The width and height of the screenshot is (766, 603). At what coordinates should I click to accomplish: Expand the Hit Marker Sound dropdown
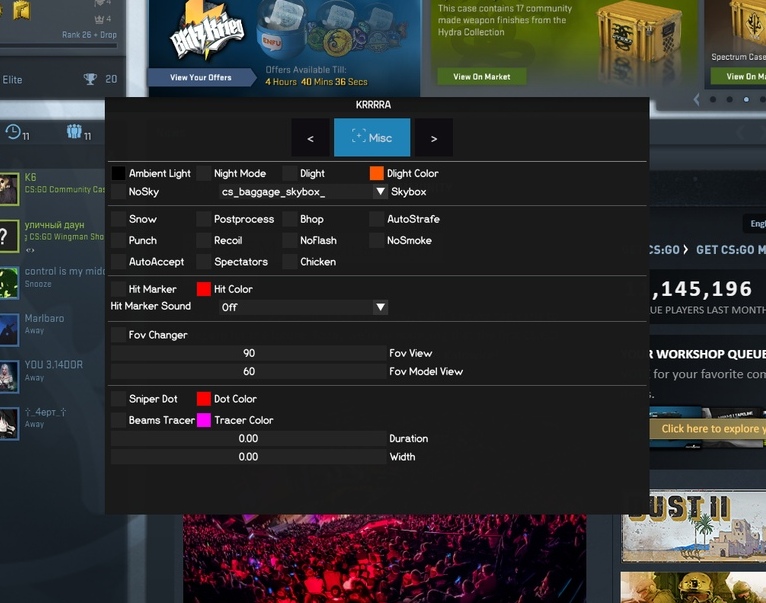coord(380,307)
